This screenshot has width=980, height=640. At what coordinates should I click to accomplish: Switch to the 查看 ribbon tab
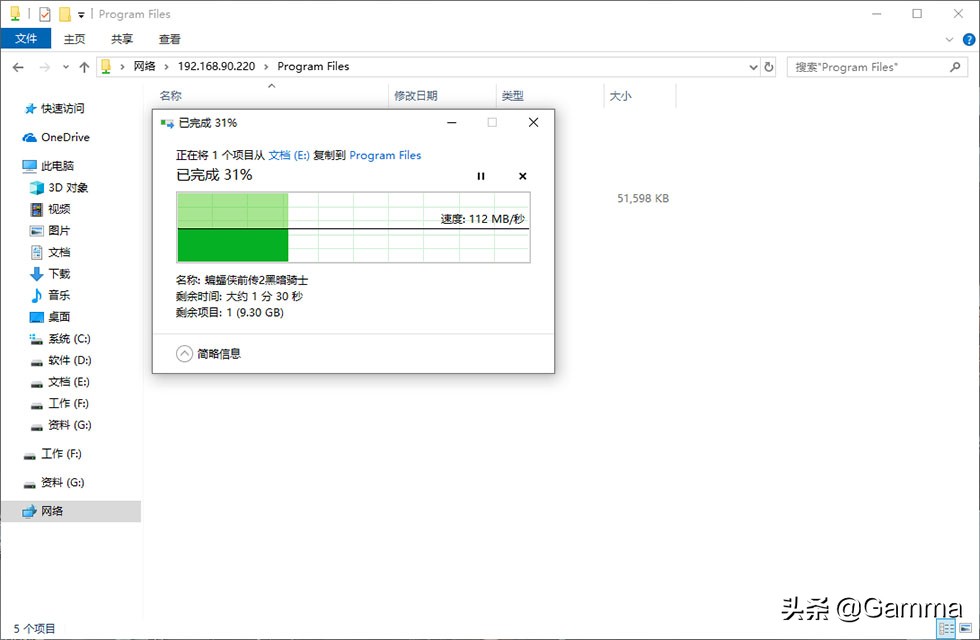click(x=168, y=39)
